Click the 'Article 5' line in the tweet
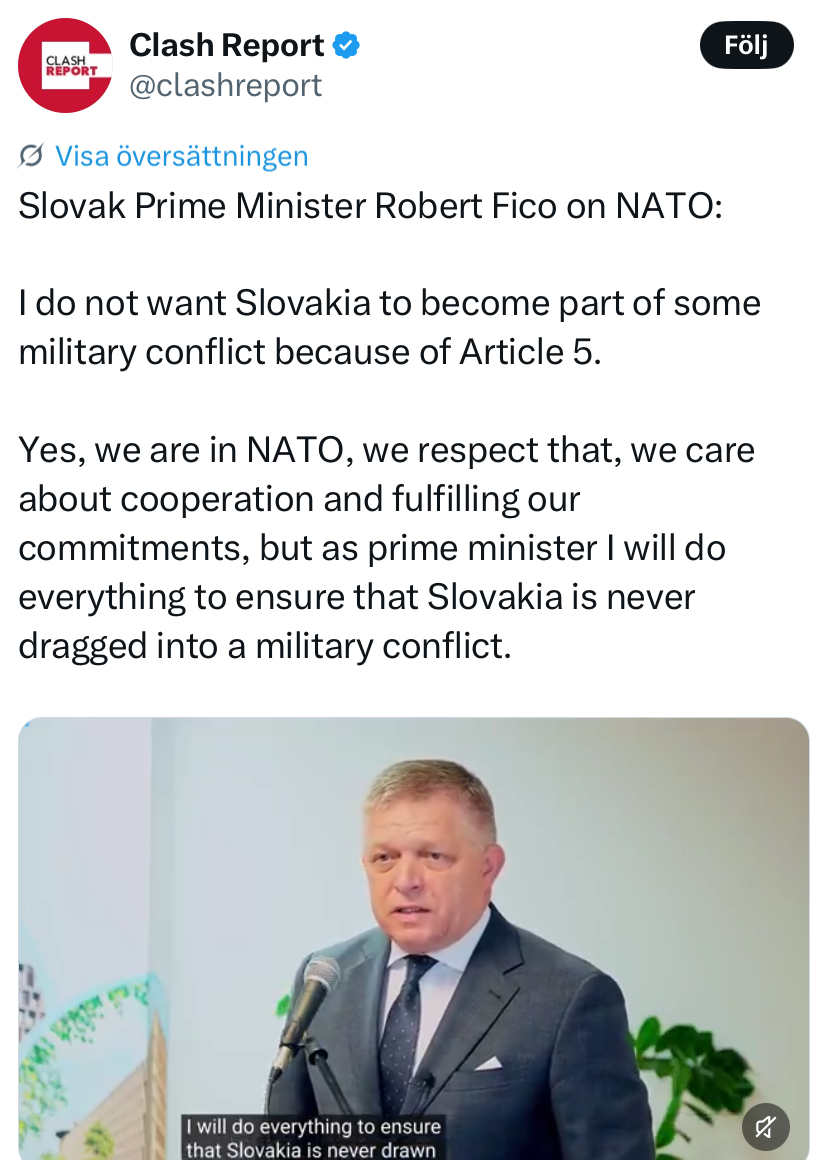 click(309, 351)
